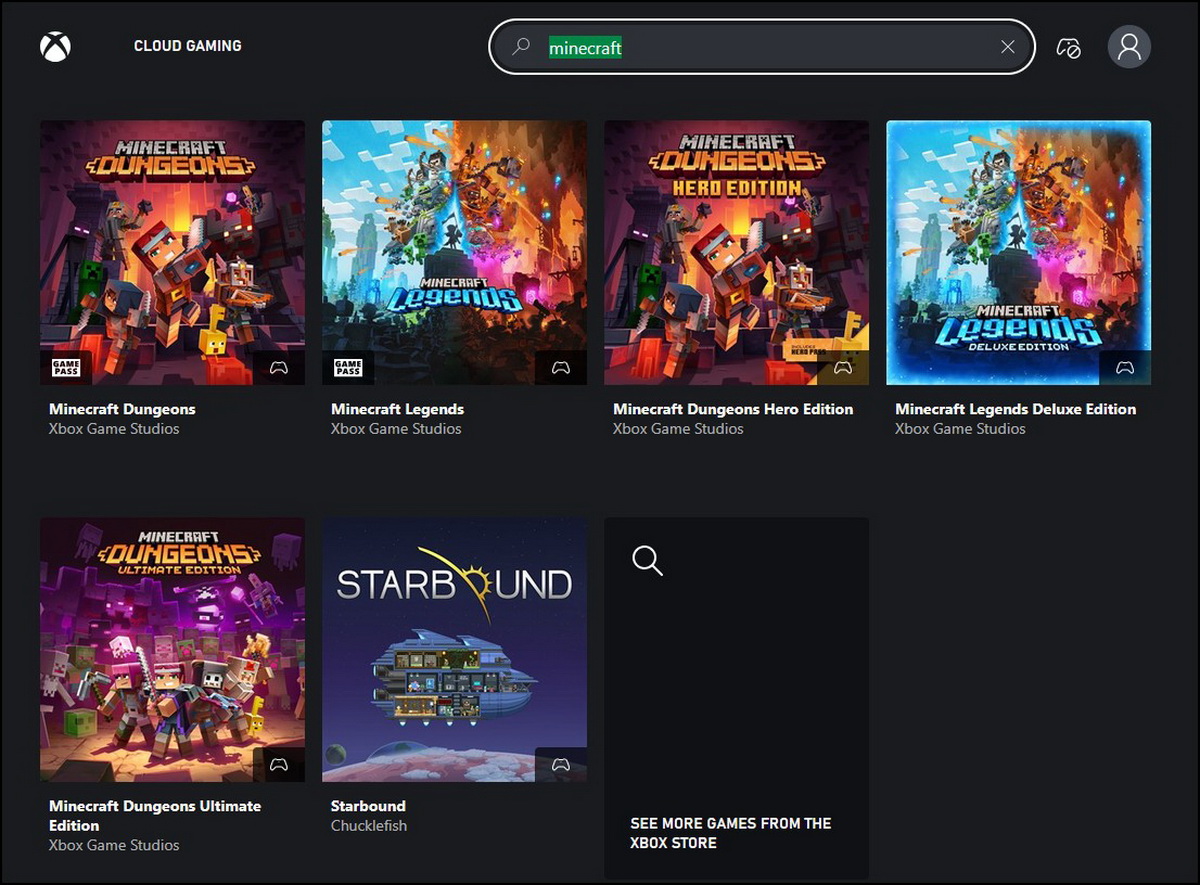Open the controller status icon
Image resolution: width=1200 pixels, height=885 pixels.
click(x=1068, y=47)
